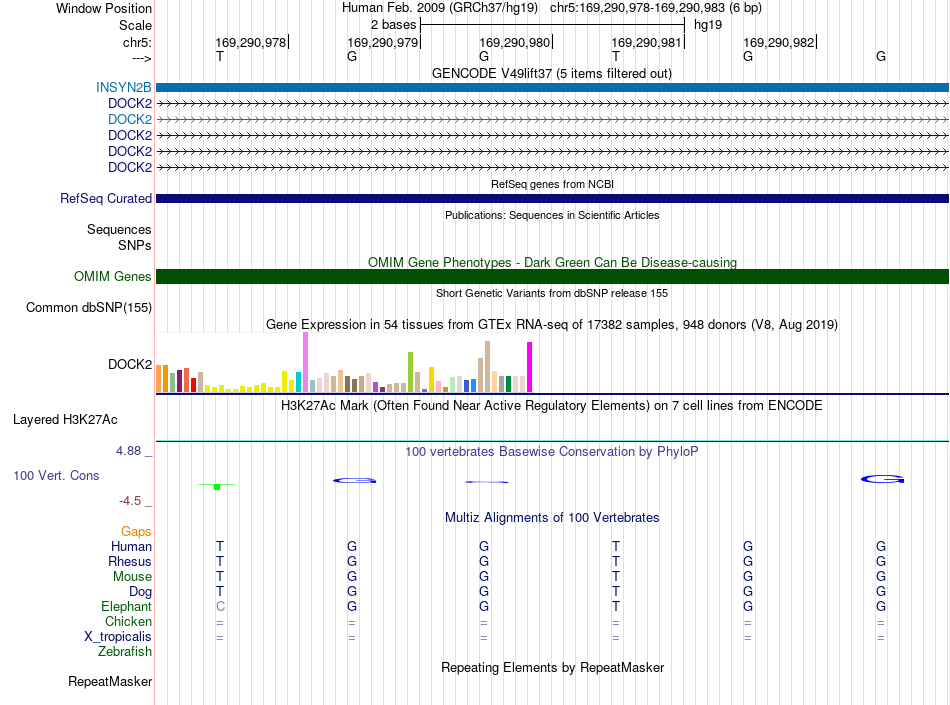
Task: Select the Zebrafish alignment row label
Action: point(125,652)
